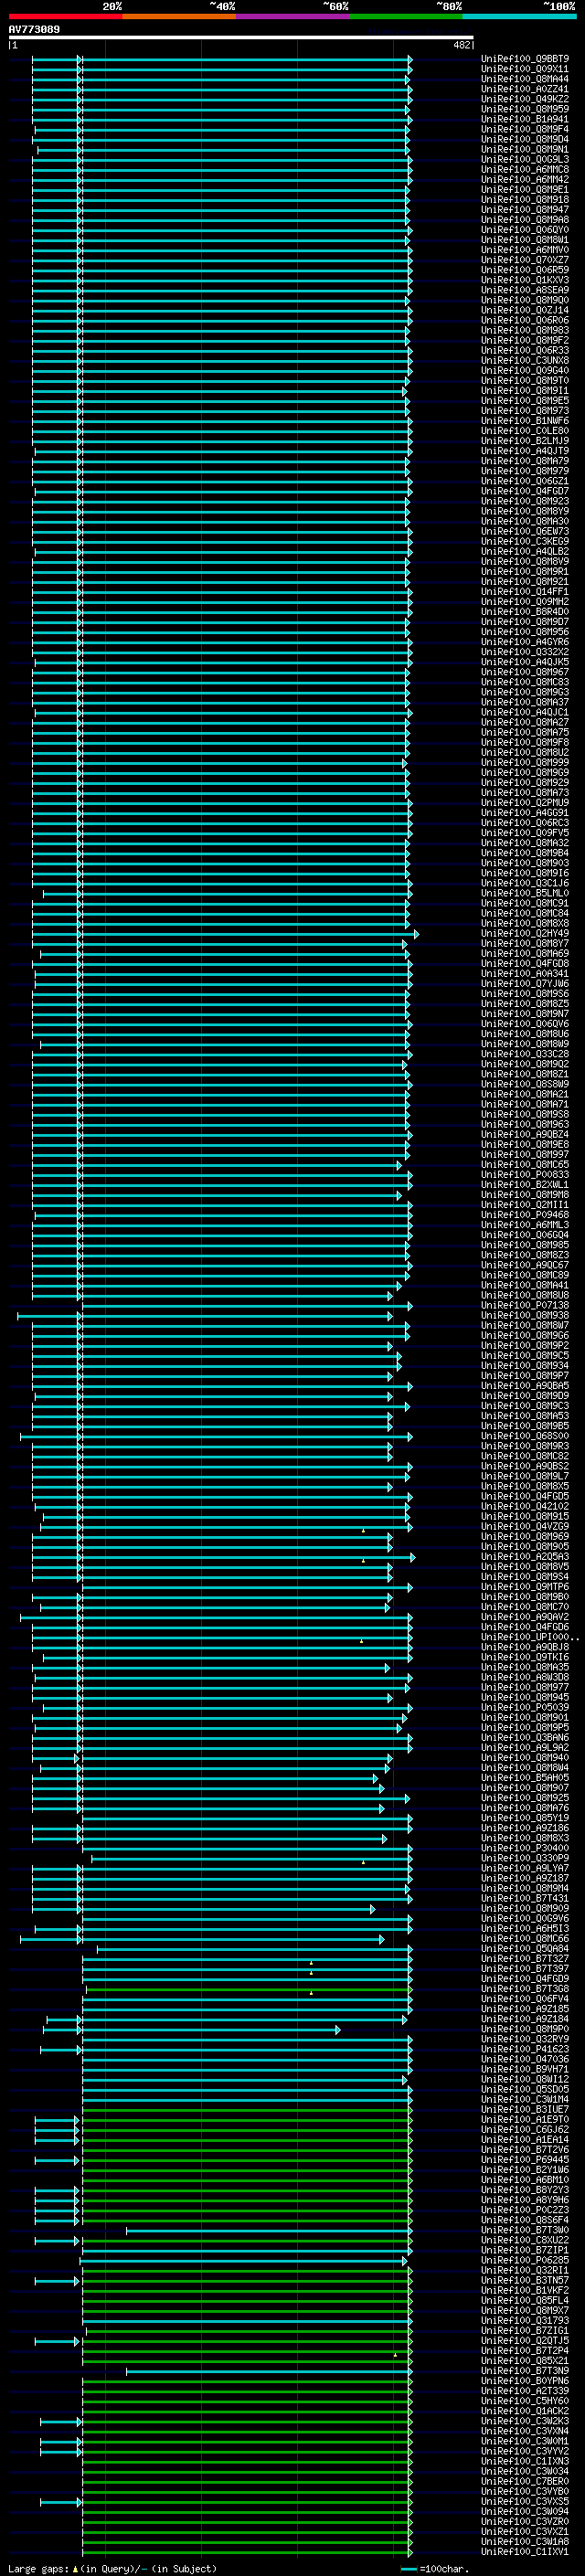585x2576 pixels.
Task: Click cyan alignment bar for UniRef100_Q9BBT9
Action: click(x=222, y=59)
